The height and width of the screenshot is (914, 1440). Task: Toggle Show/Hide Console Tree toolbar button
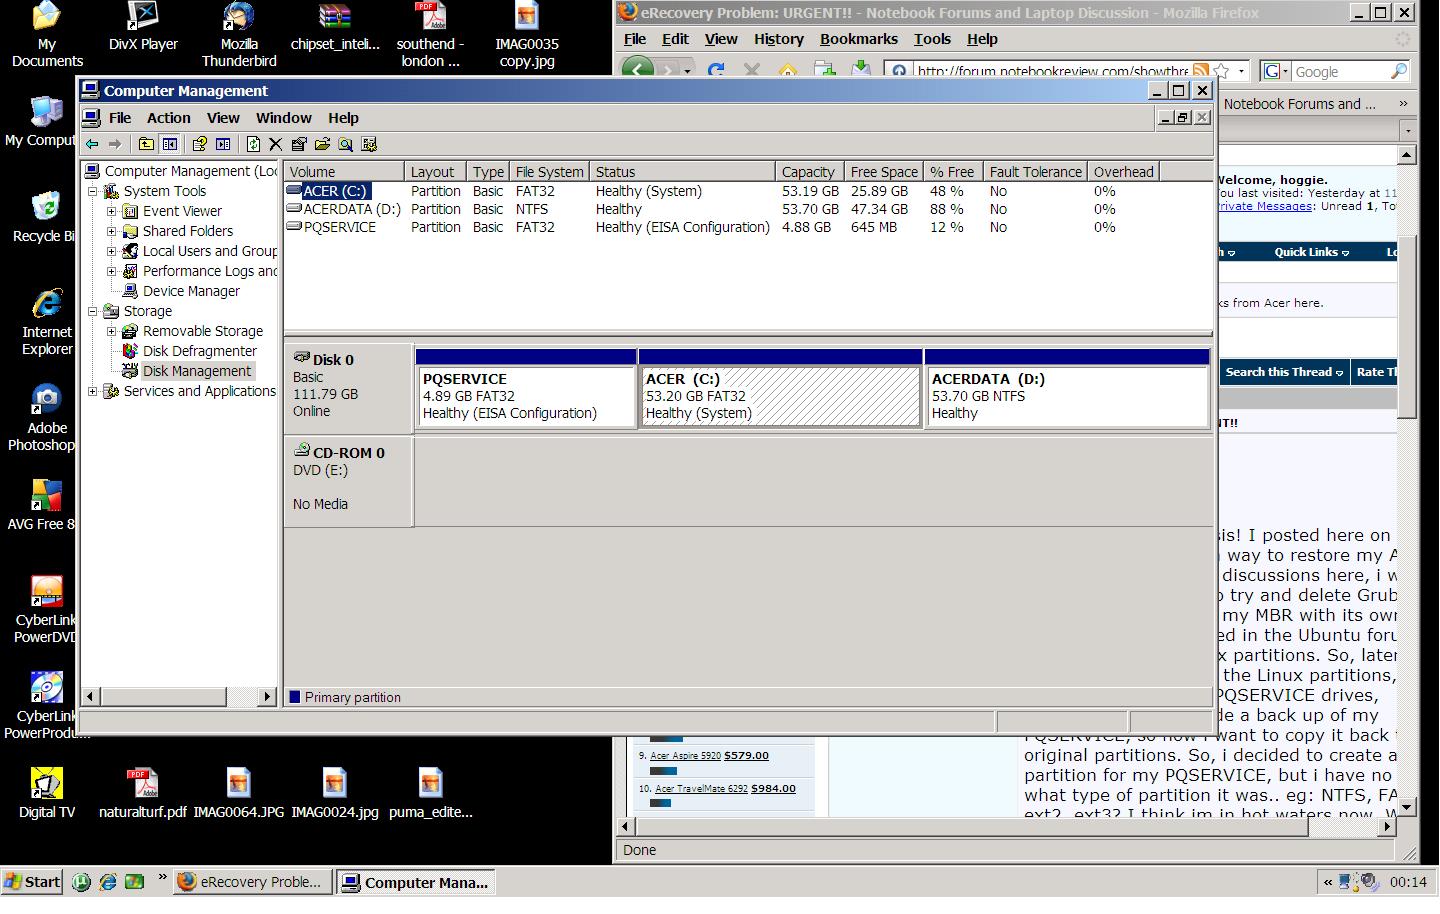tap(170, 145)
